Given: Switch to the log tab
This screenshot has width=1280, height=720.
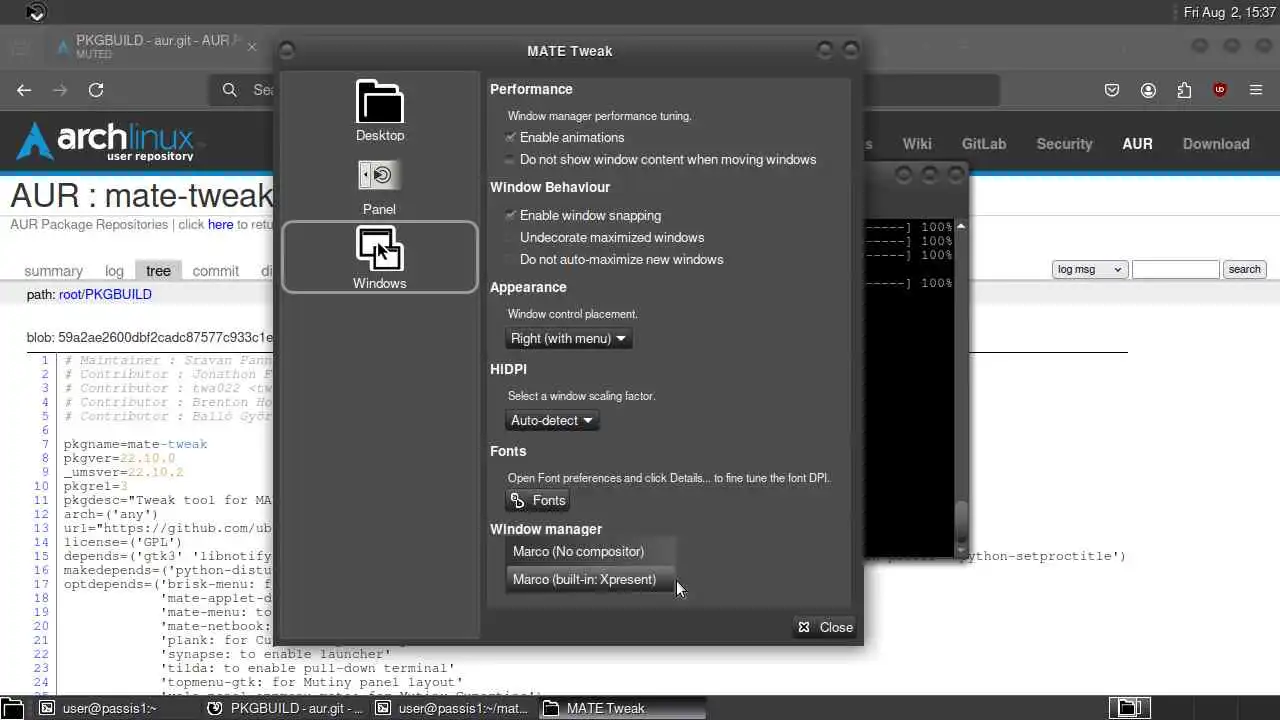Looking at the screenshot, I should pos(114,271).
